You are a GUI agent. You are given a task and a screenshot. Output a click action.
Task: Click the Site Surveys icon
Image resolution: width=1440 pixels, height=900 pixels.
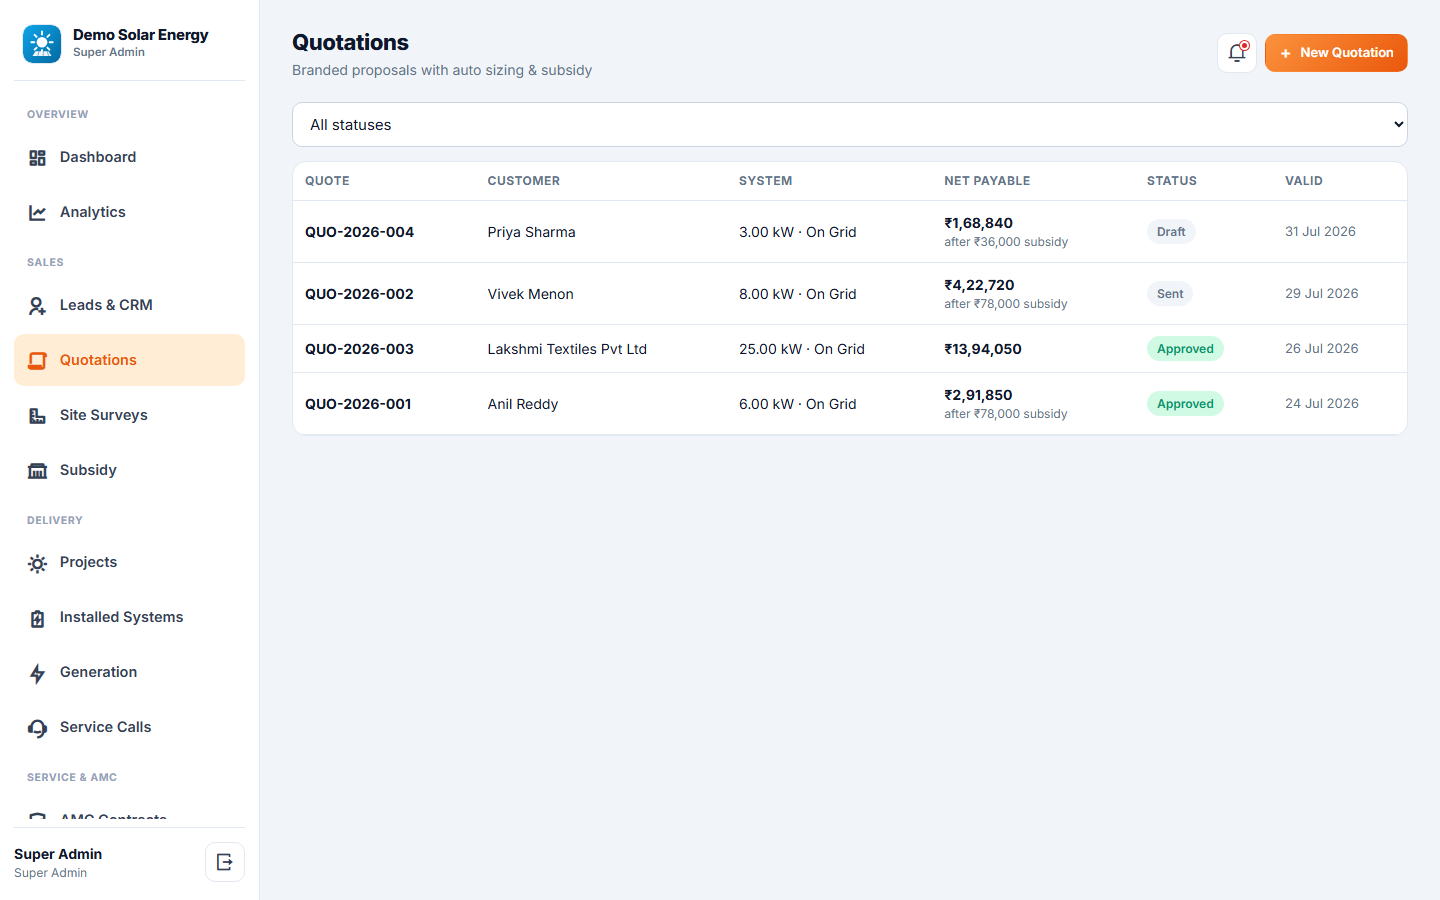[38, 416]
